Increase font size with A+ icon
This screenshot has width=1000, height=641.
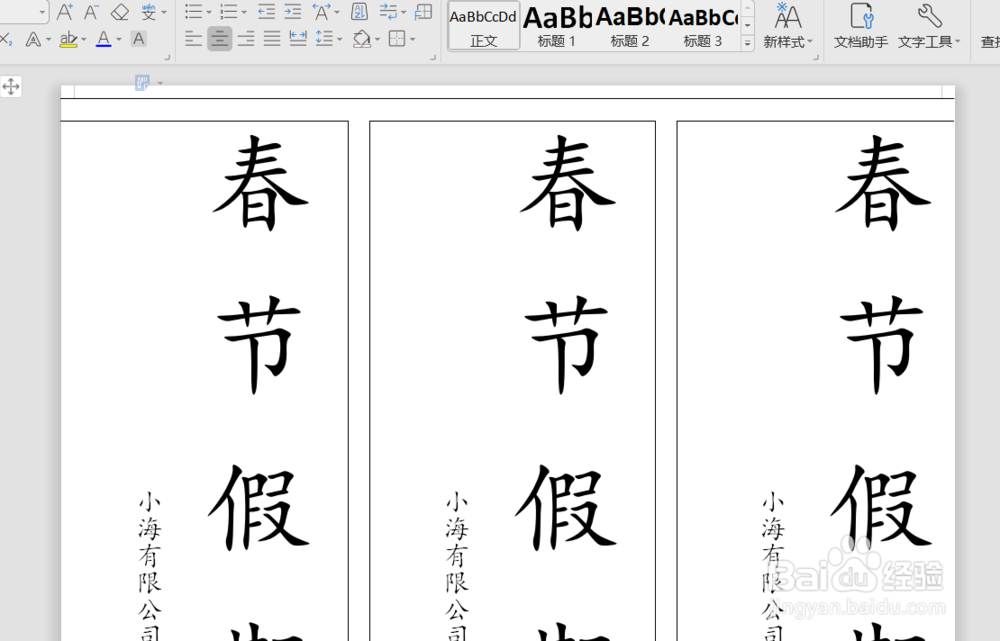coord(64,12)
